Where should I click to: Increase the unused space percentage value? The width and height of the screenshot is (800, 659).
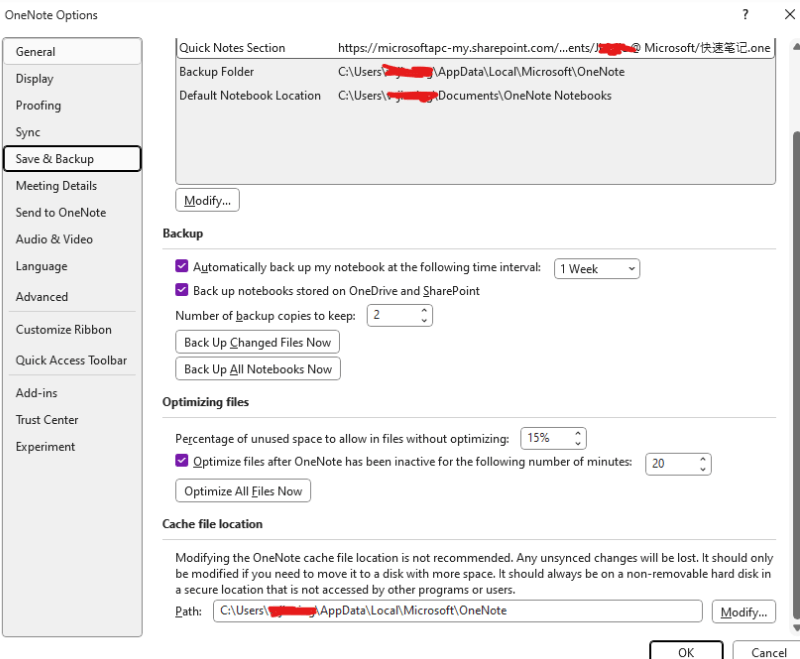(579, 433)
